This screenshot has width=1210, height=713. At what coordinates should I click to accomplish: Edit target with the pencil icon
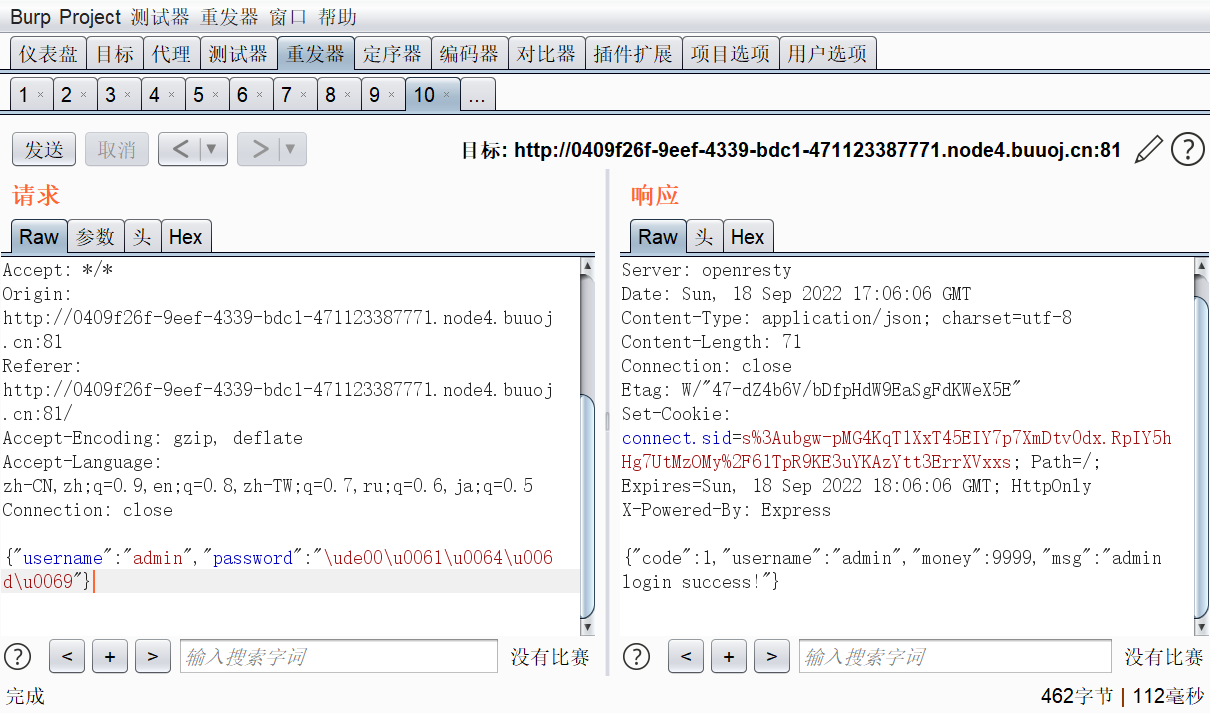click(1149, 150)
